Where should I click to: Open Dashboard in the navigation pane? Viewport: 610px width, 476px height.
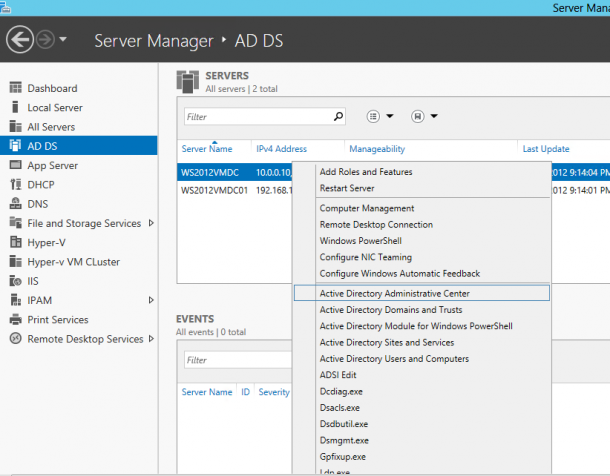coord(79,88)
